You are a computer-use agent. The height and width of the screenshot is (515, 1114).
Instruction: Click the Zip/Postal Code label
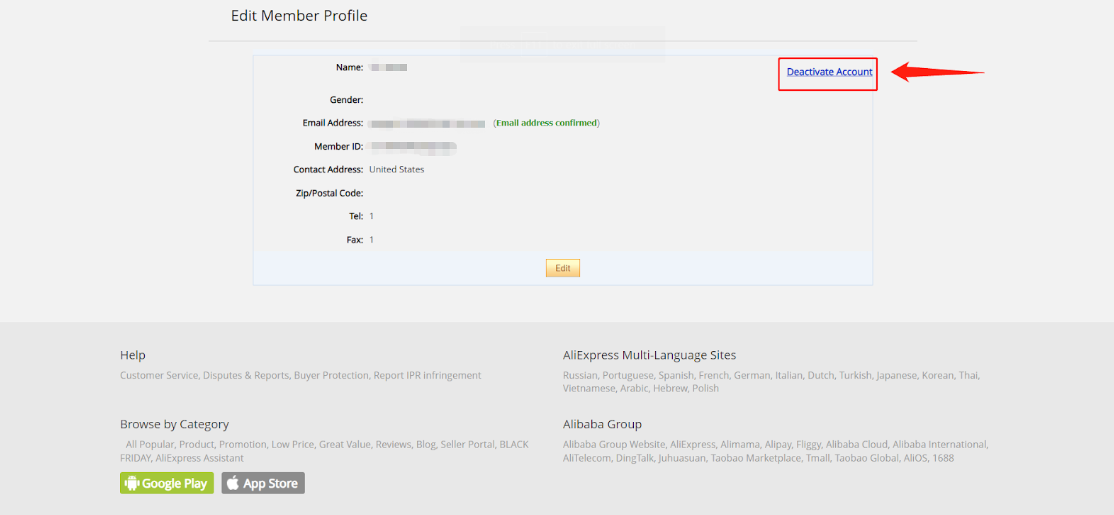click(329, 193)
